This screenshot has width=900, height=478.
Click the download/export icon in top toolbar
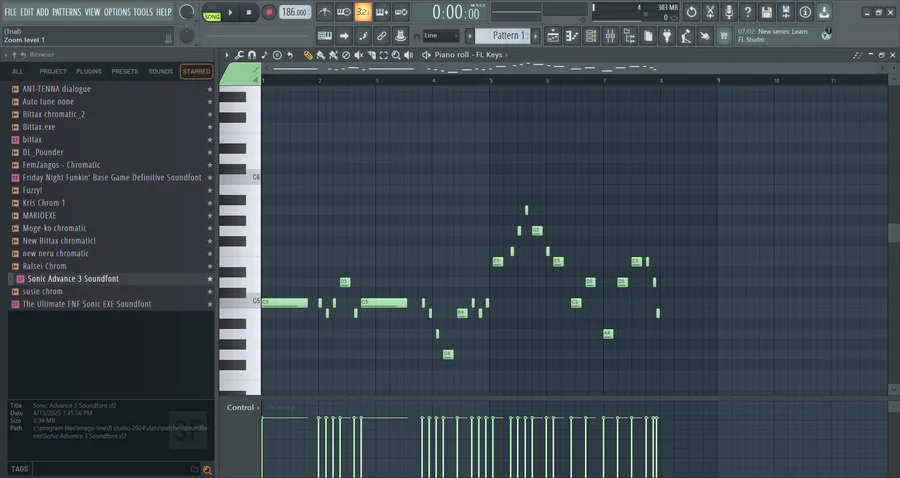pyautogui.click(x=824, y=12)
